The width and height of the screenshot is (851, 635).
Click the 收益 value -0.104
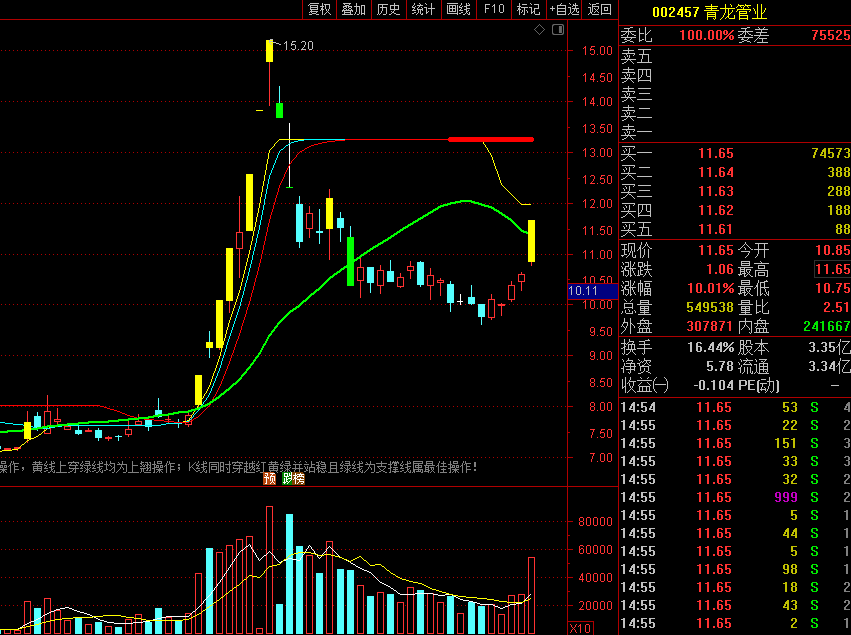click(x=714, y=385)
